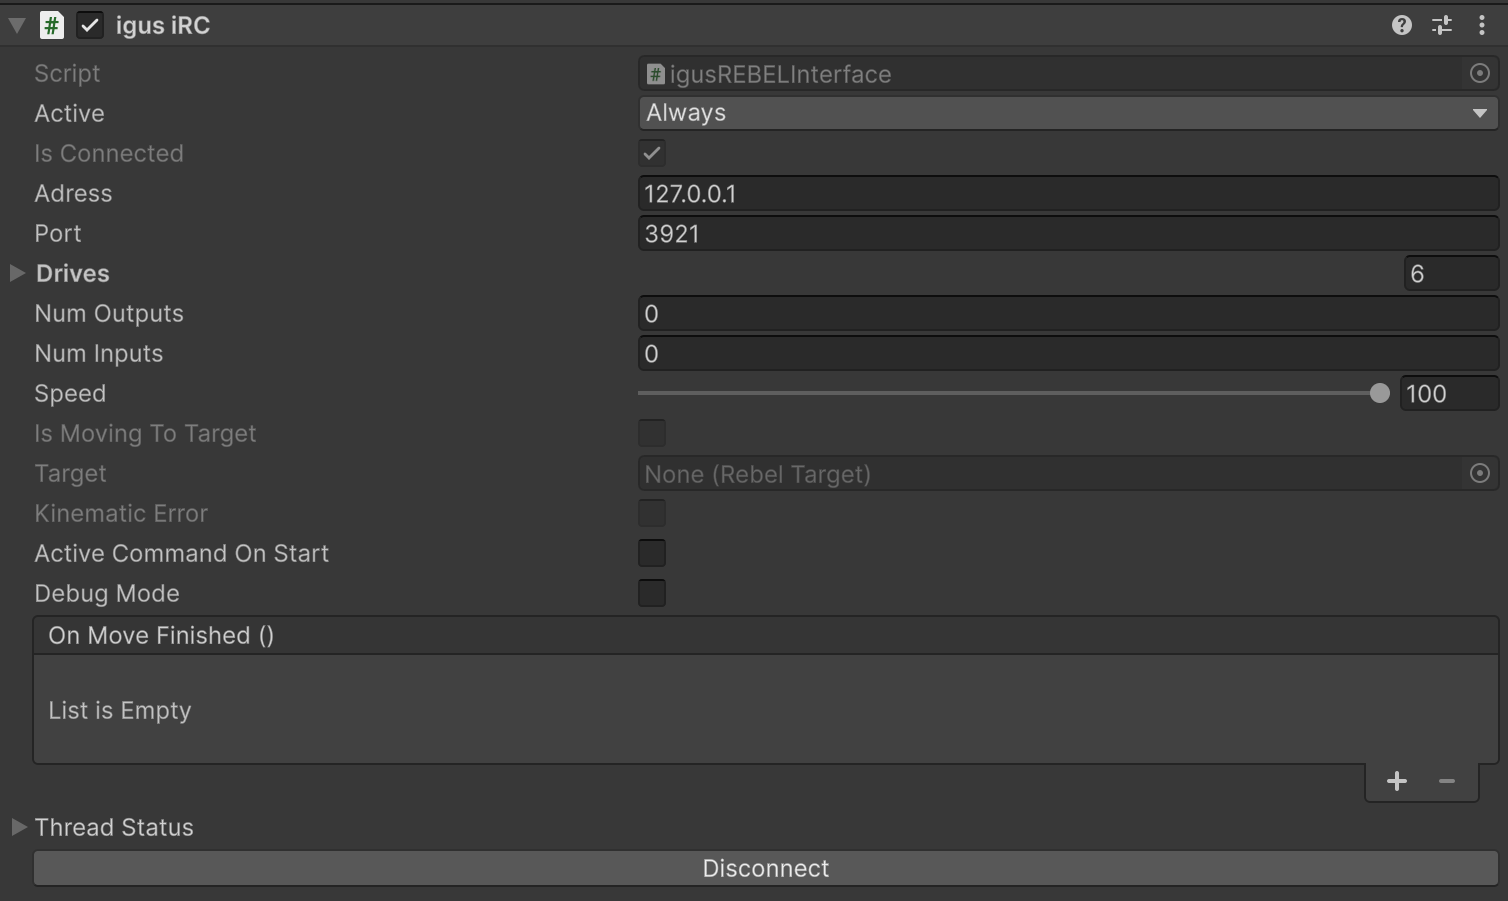Open the component three-dot options menu
The width and height of the screenshot is (1508, 901).
tap(1481, 25)
